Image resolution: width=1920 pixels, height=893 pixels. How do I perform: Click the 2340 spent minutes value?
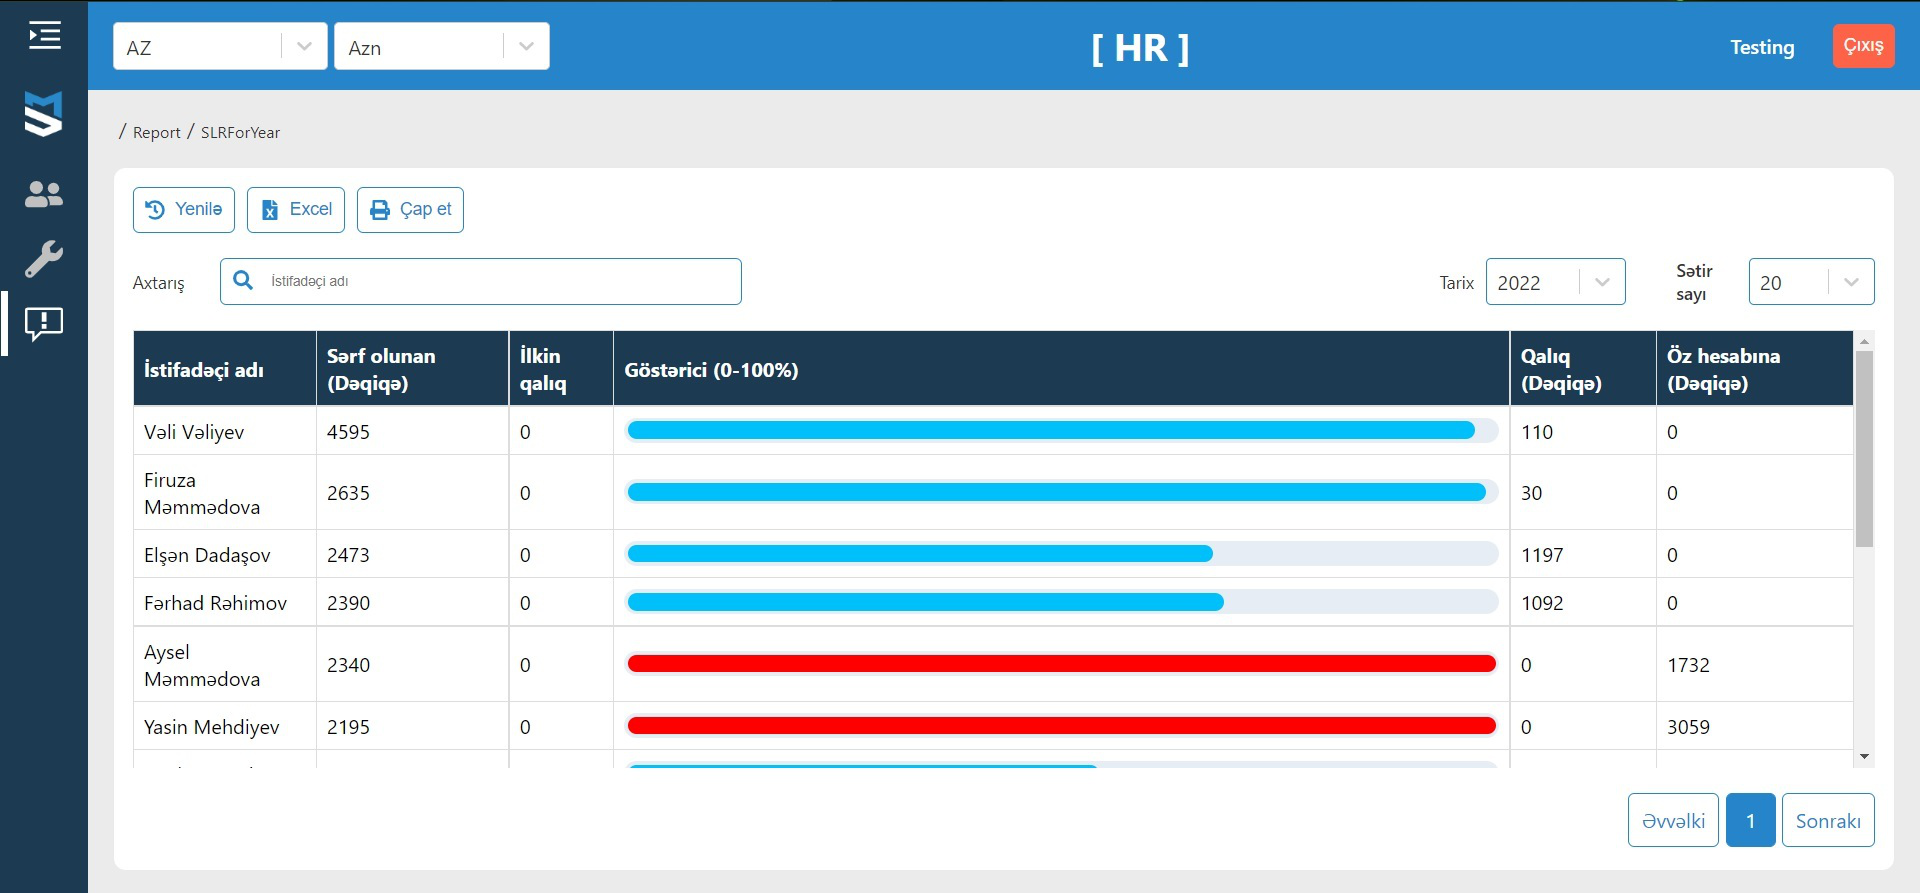click(x=348, y=665)
